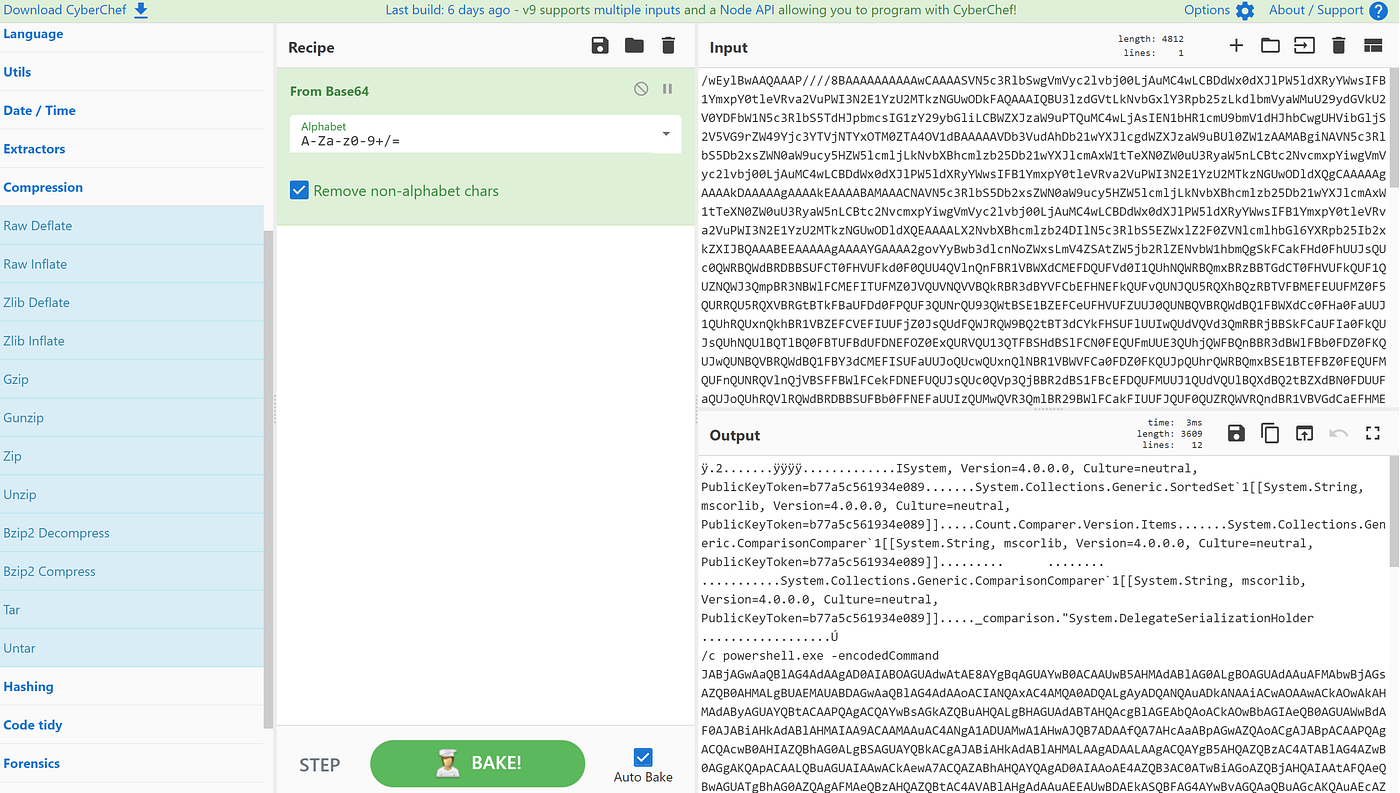
Task: Clear the recipe with the trash icon
Action: [668, 45]
